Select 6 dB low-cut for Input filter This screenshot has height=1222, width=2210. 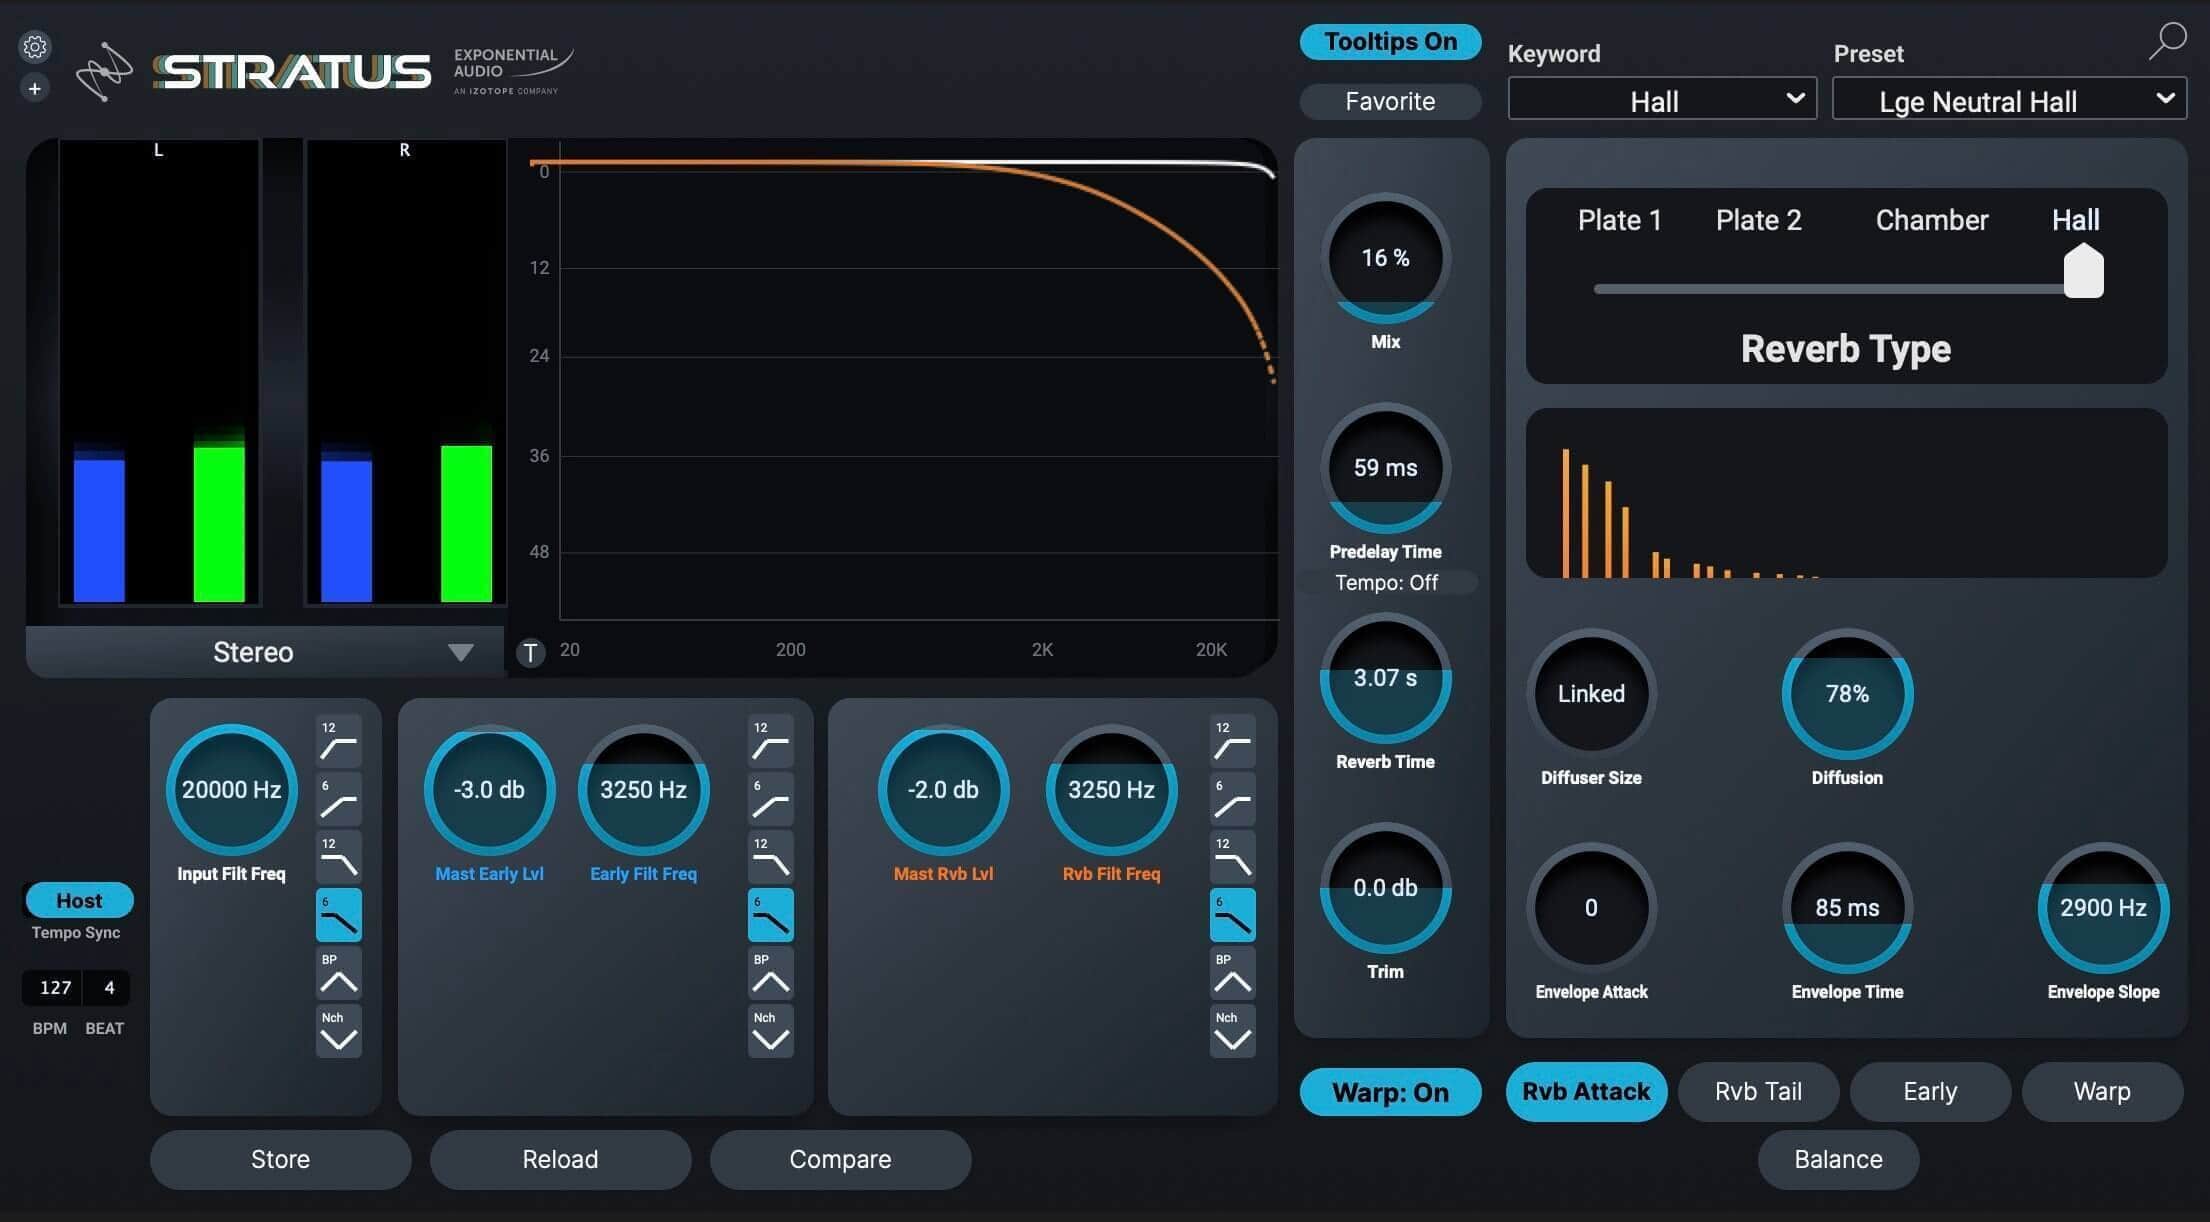point(339,798)
